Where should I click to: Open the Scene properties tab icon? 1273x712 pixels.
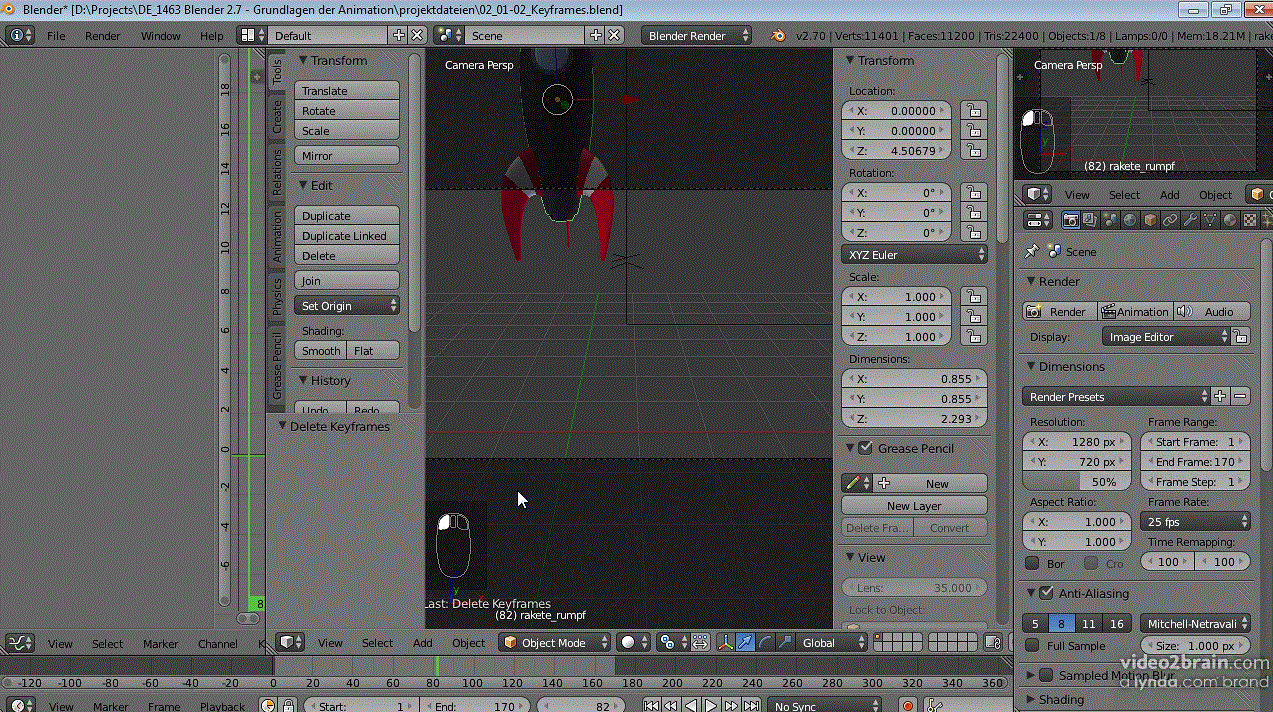tap(1110, 220)
